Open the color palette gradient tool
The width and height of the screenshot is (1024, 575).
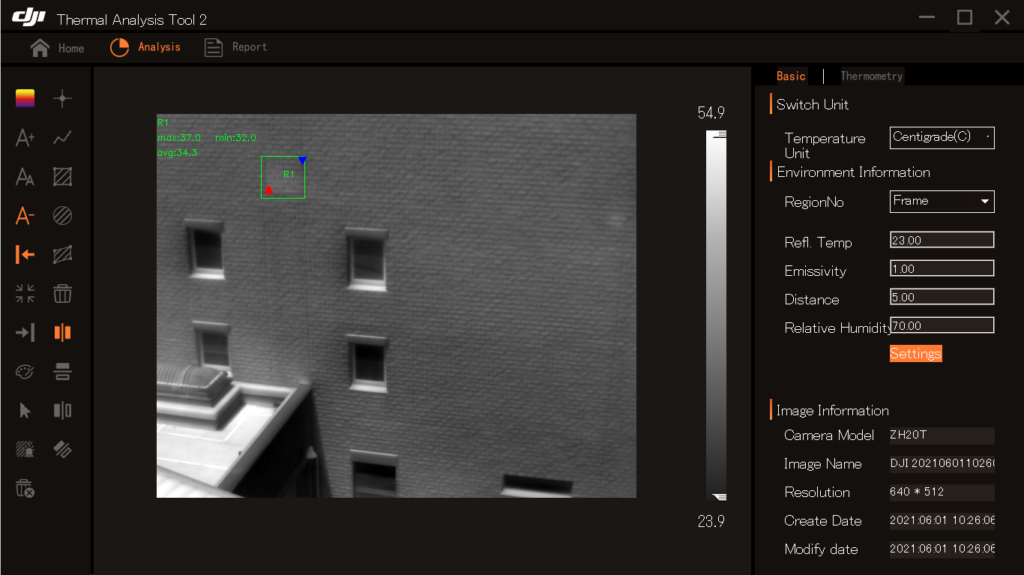(x=25, y=98)
